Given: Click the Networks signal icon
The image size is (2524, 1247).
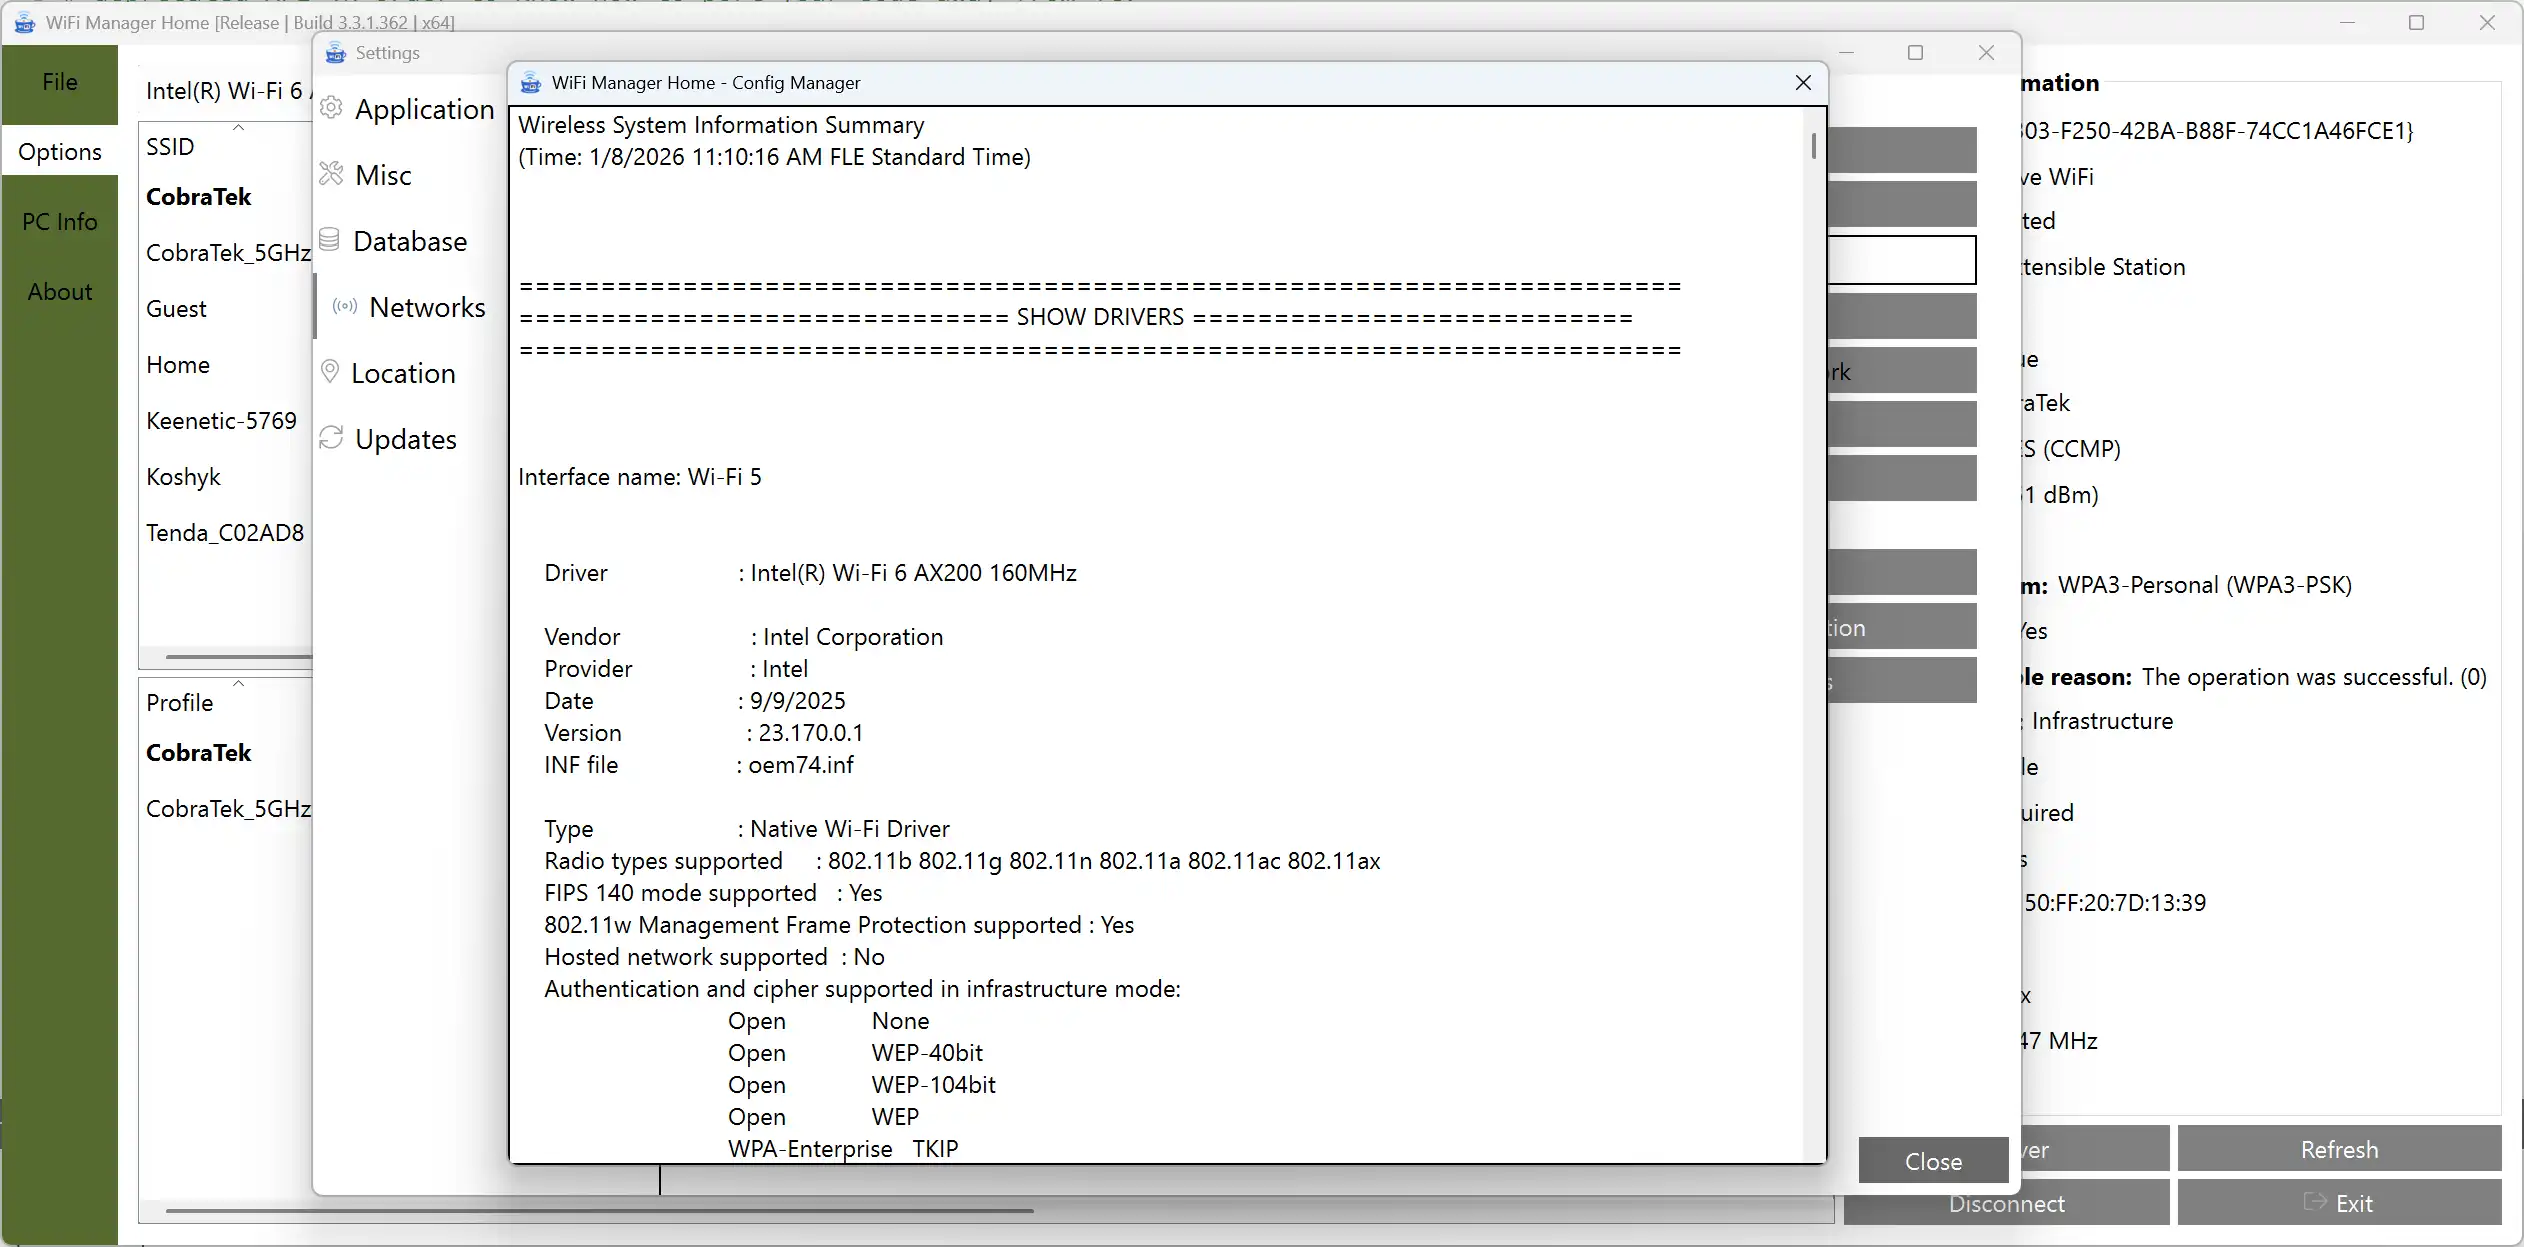Looking at the screenshot, I should click(x=345, y=306).
